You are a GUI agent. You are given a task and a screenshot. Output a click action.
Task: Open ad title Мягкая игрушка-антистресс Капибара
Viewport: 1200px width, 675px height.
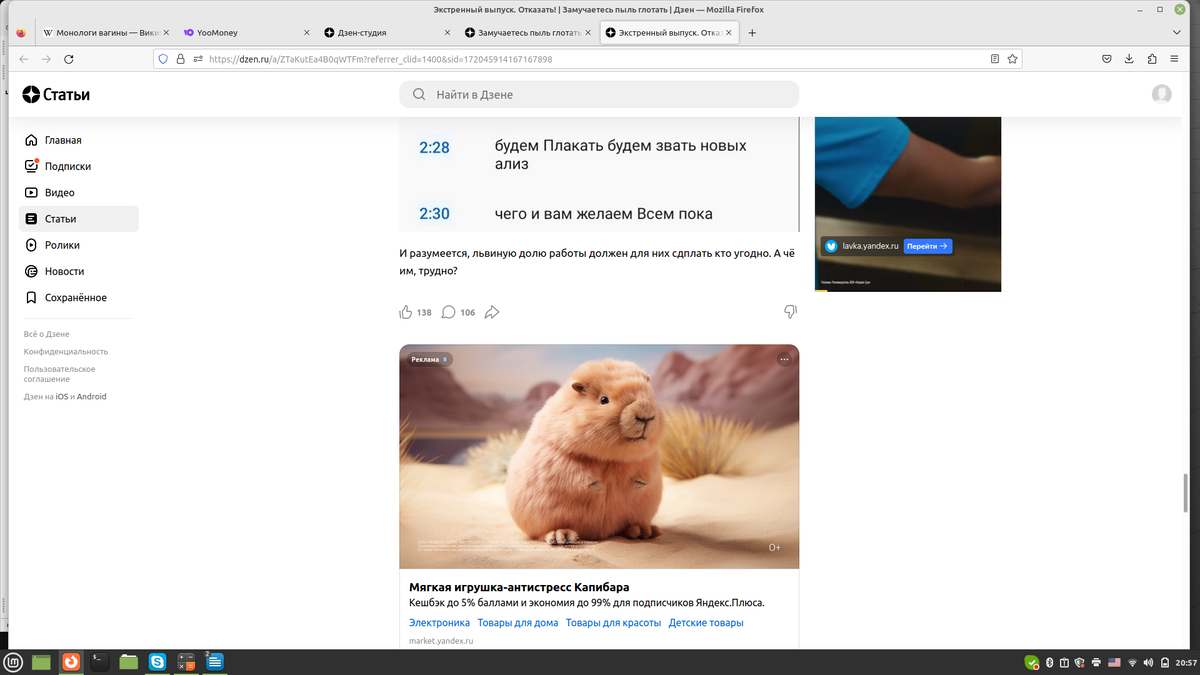coord(519,587)
